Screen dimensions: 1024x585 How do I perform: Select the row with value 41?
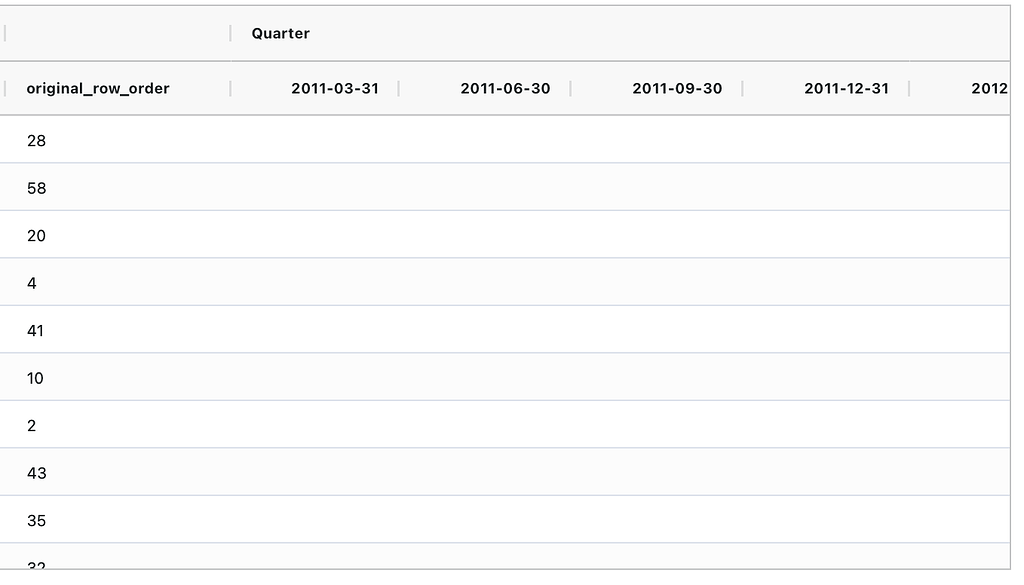36,330
